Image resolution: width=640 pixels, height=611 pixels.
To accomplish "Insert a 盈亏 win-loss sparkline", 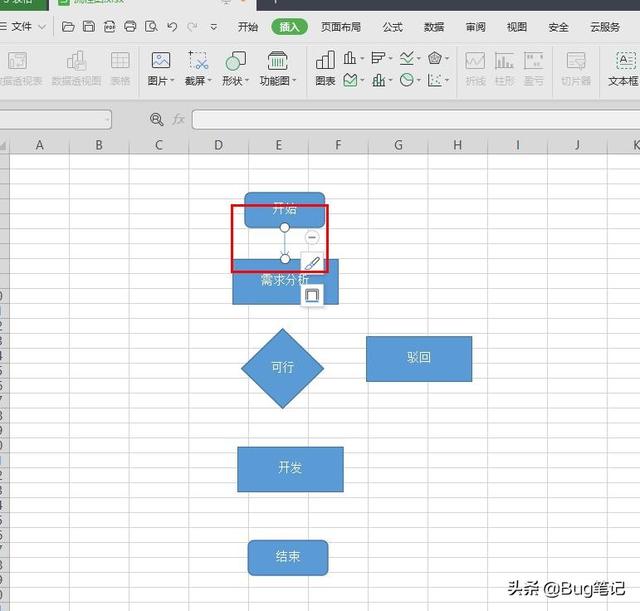I will 533,69.
